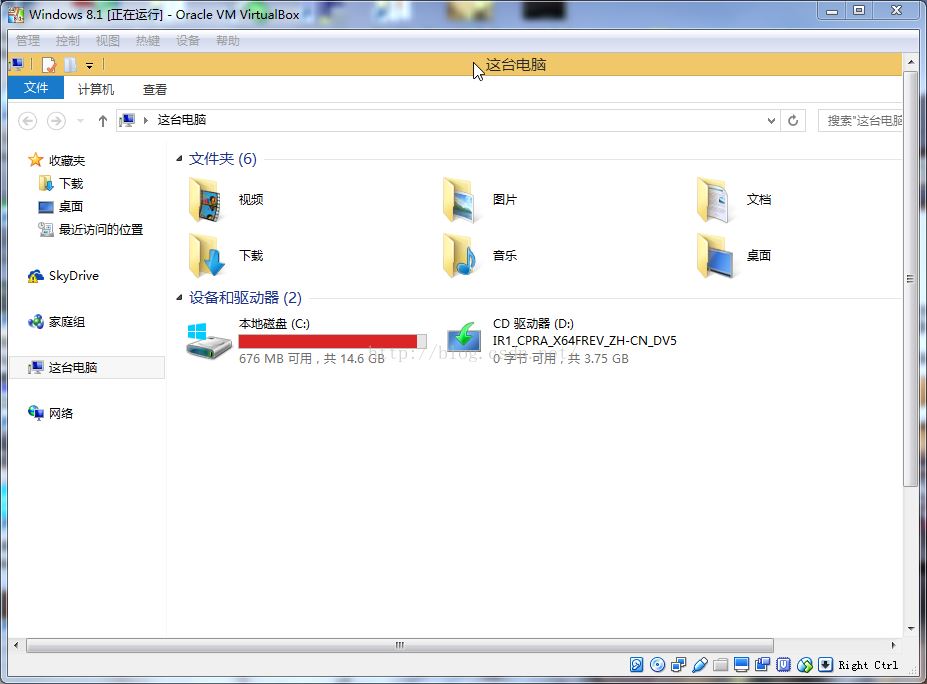Click the vertical scrollbar thumb
The height and width of the screenshot is (684, 927).
pyautogui.click(x=910, y=279)
